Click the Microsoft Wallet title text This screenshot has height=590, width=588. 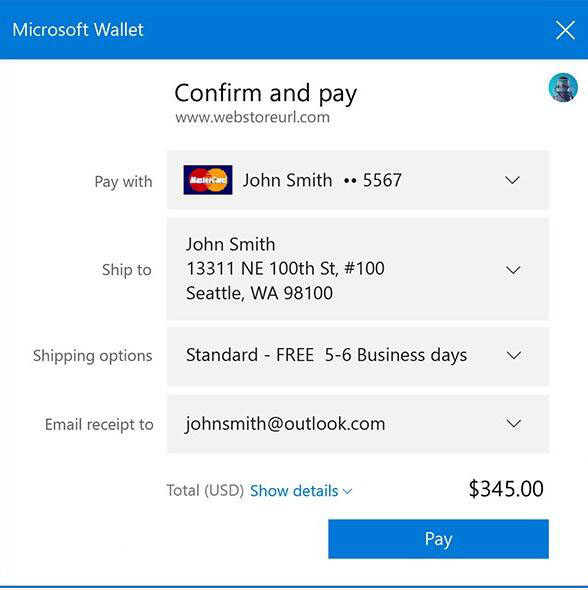78,30
